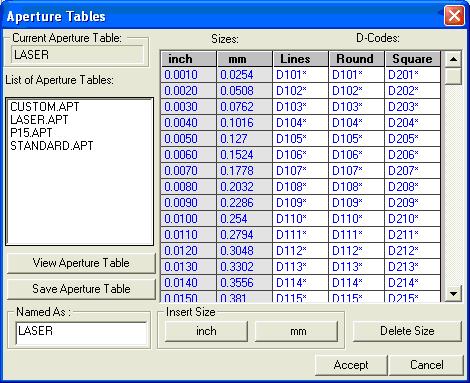The height and width of the screenshot is (383, 470).
Task: Select the D108* cell in Round column
Action: point(357,187)
